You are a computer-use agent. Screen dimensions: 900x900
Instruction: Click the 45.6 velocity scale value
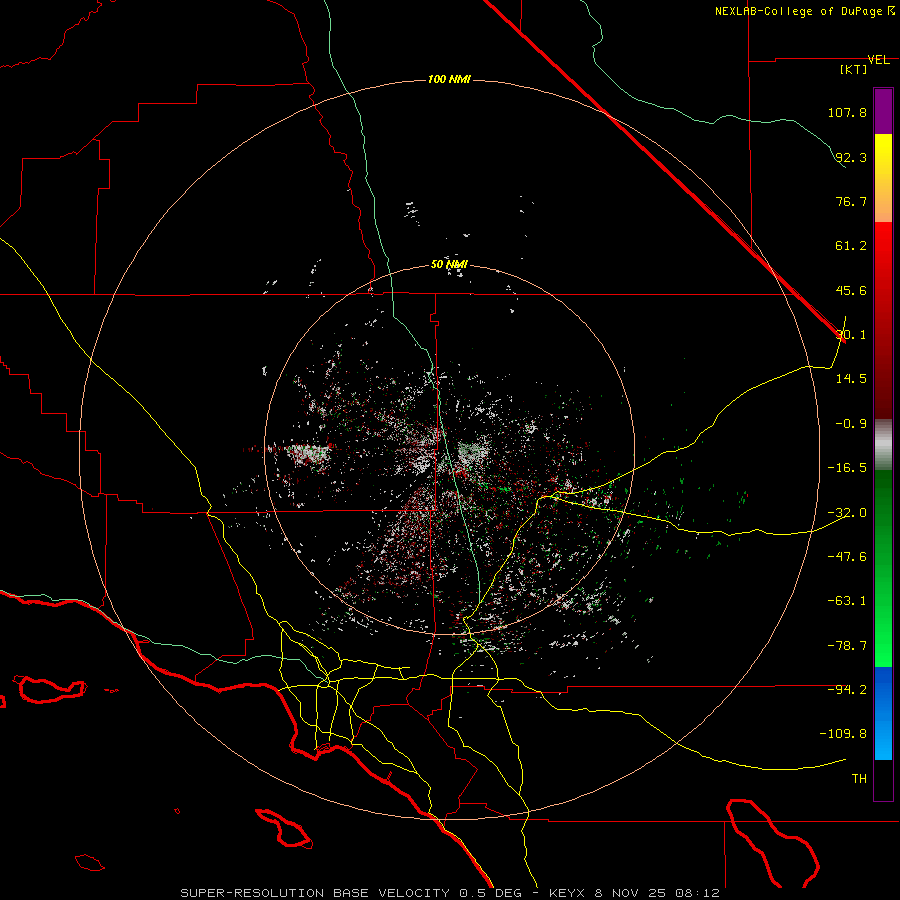pos(851,290)
